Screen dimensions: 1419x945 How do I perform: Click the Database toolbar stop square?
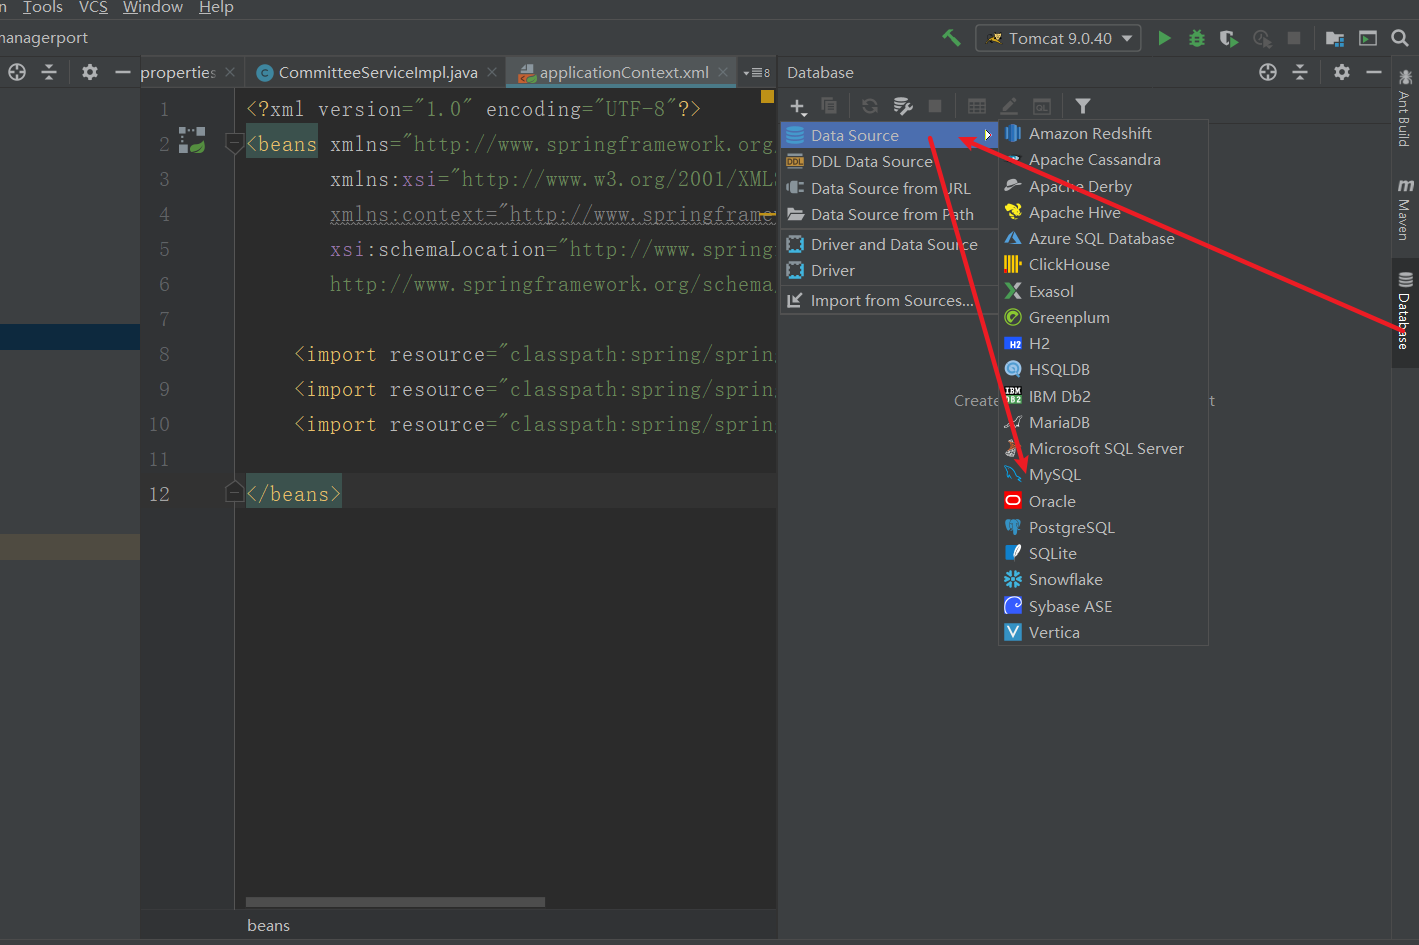click(x=935, y=106)
